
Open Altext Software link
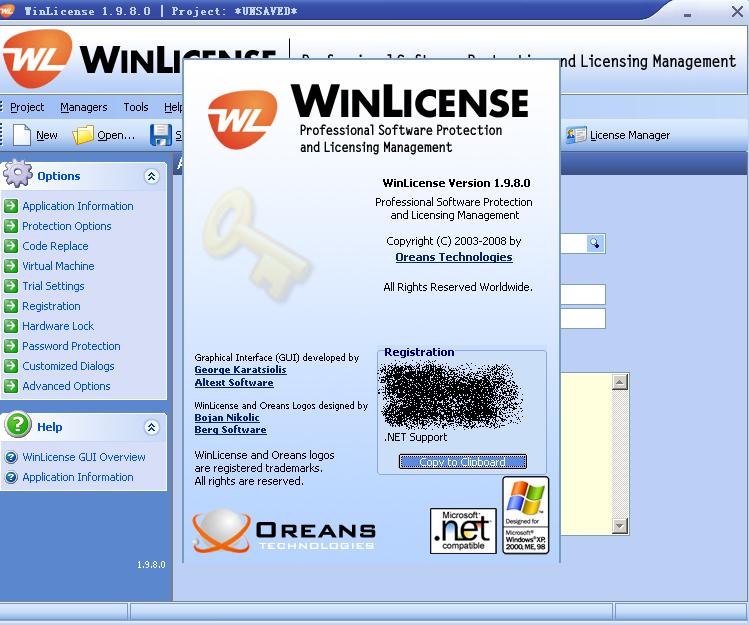pos(234,382)
